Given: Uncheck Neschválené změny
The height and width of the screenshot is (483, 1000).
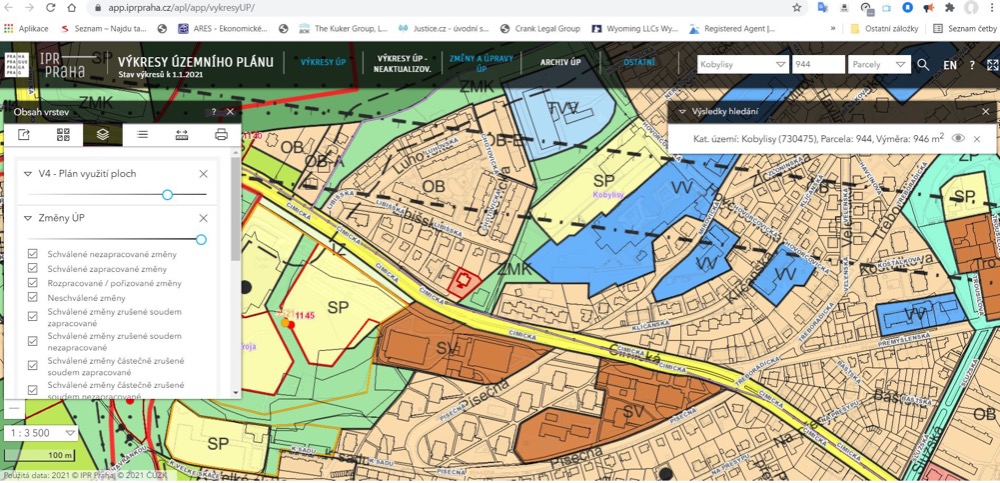Looking at the screenshot, I should 33,297.
